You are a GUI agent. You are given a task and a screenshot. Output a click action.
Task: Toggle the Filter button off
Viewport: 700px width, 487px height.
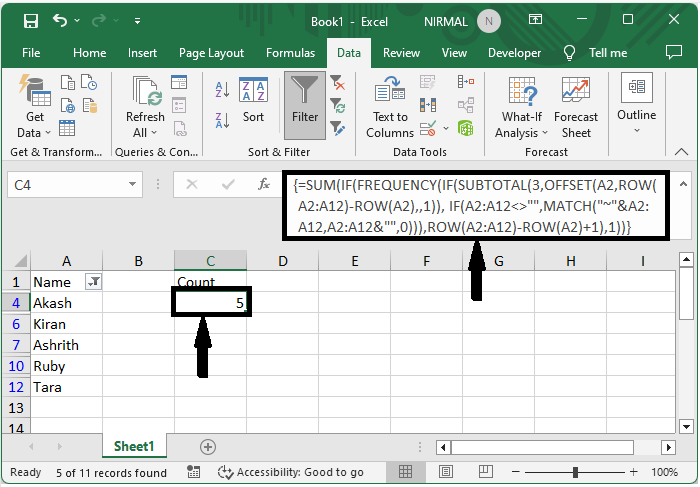[305, 105]
